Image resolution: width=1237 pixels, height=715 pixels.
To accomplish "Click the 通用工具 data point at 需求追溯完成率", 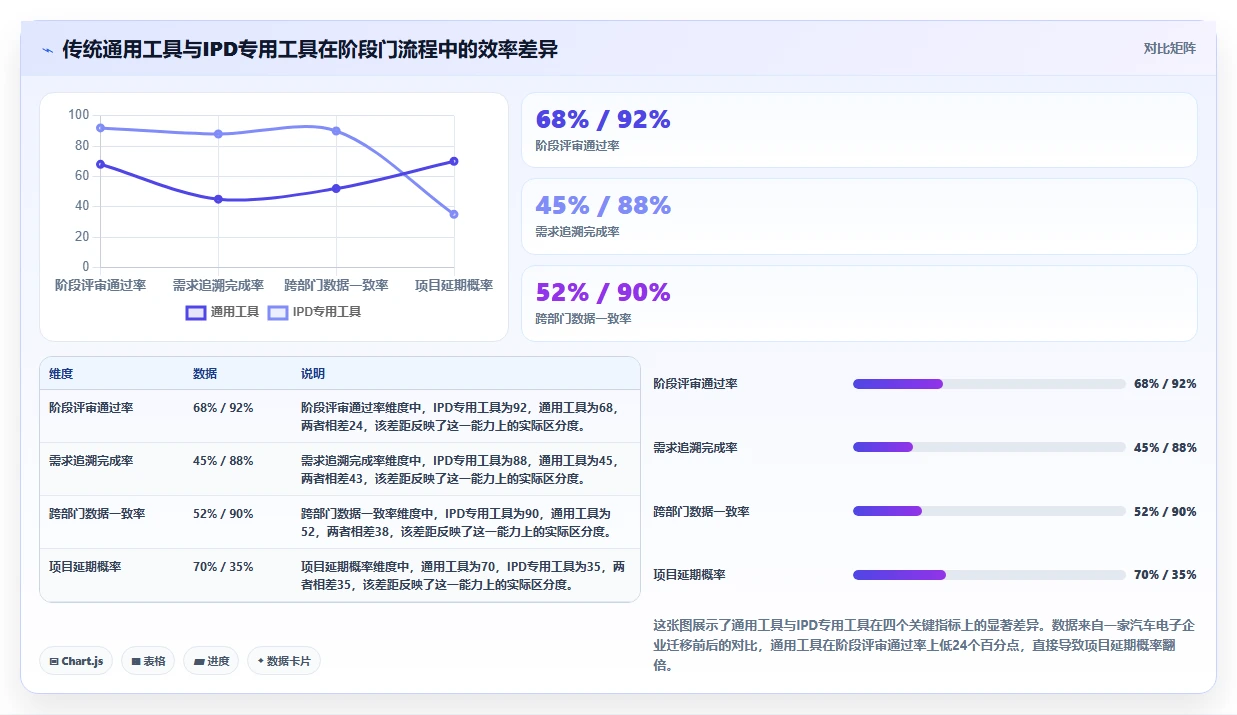I will click(218, 199).
